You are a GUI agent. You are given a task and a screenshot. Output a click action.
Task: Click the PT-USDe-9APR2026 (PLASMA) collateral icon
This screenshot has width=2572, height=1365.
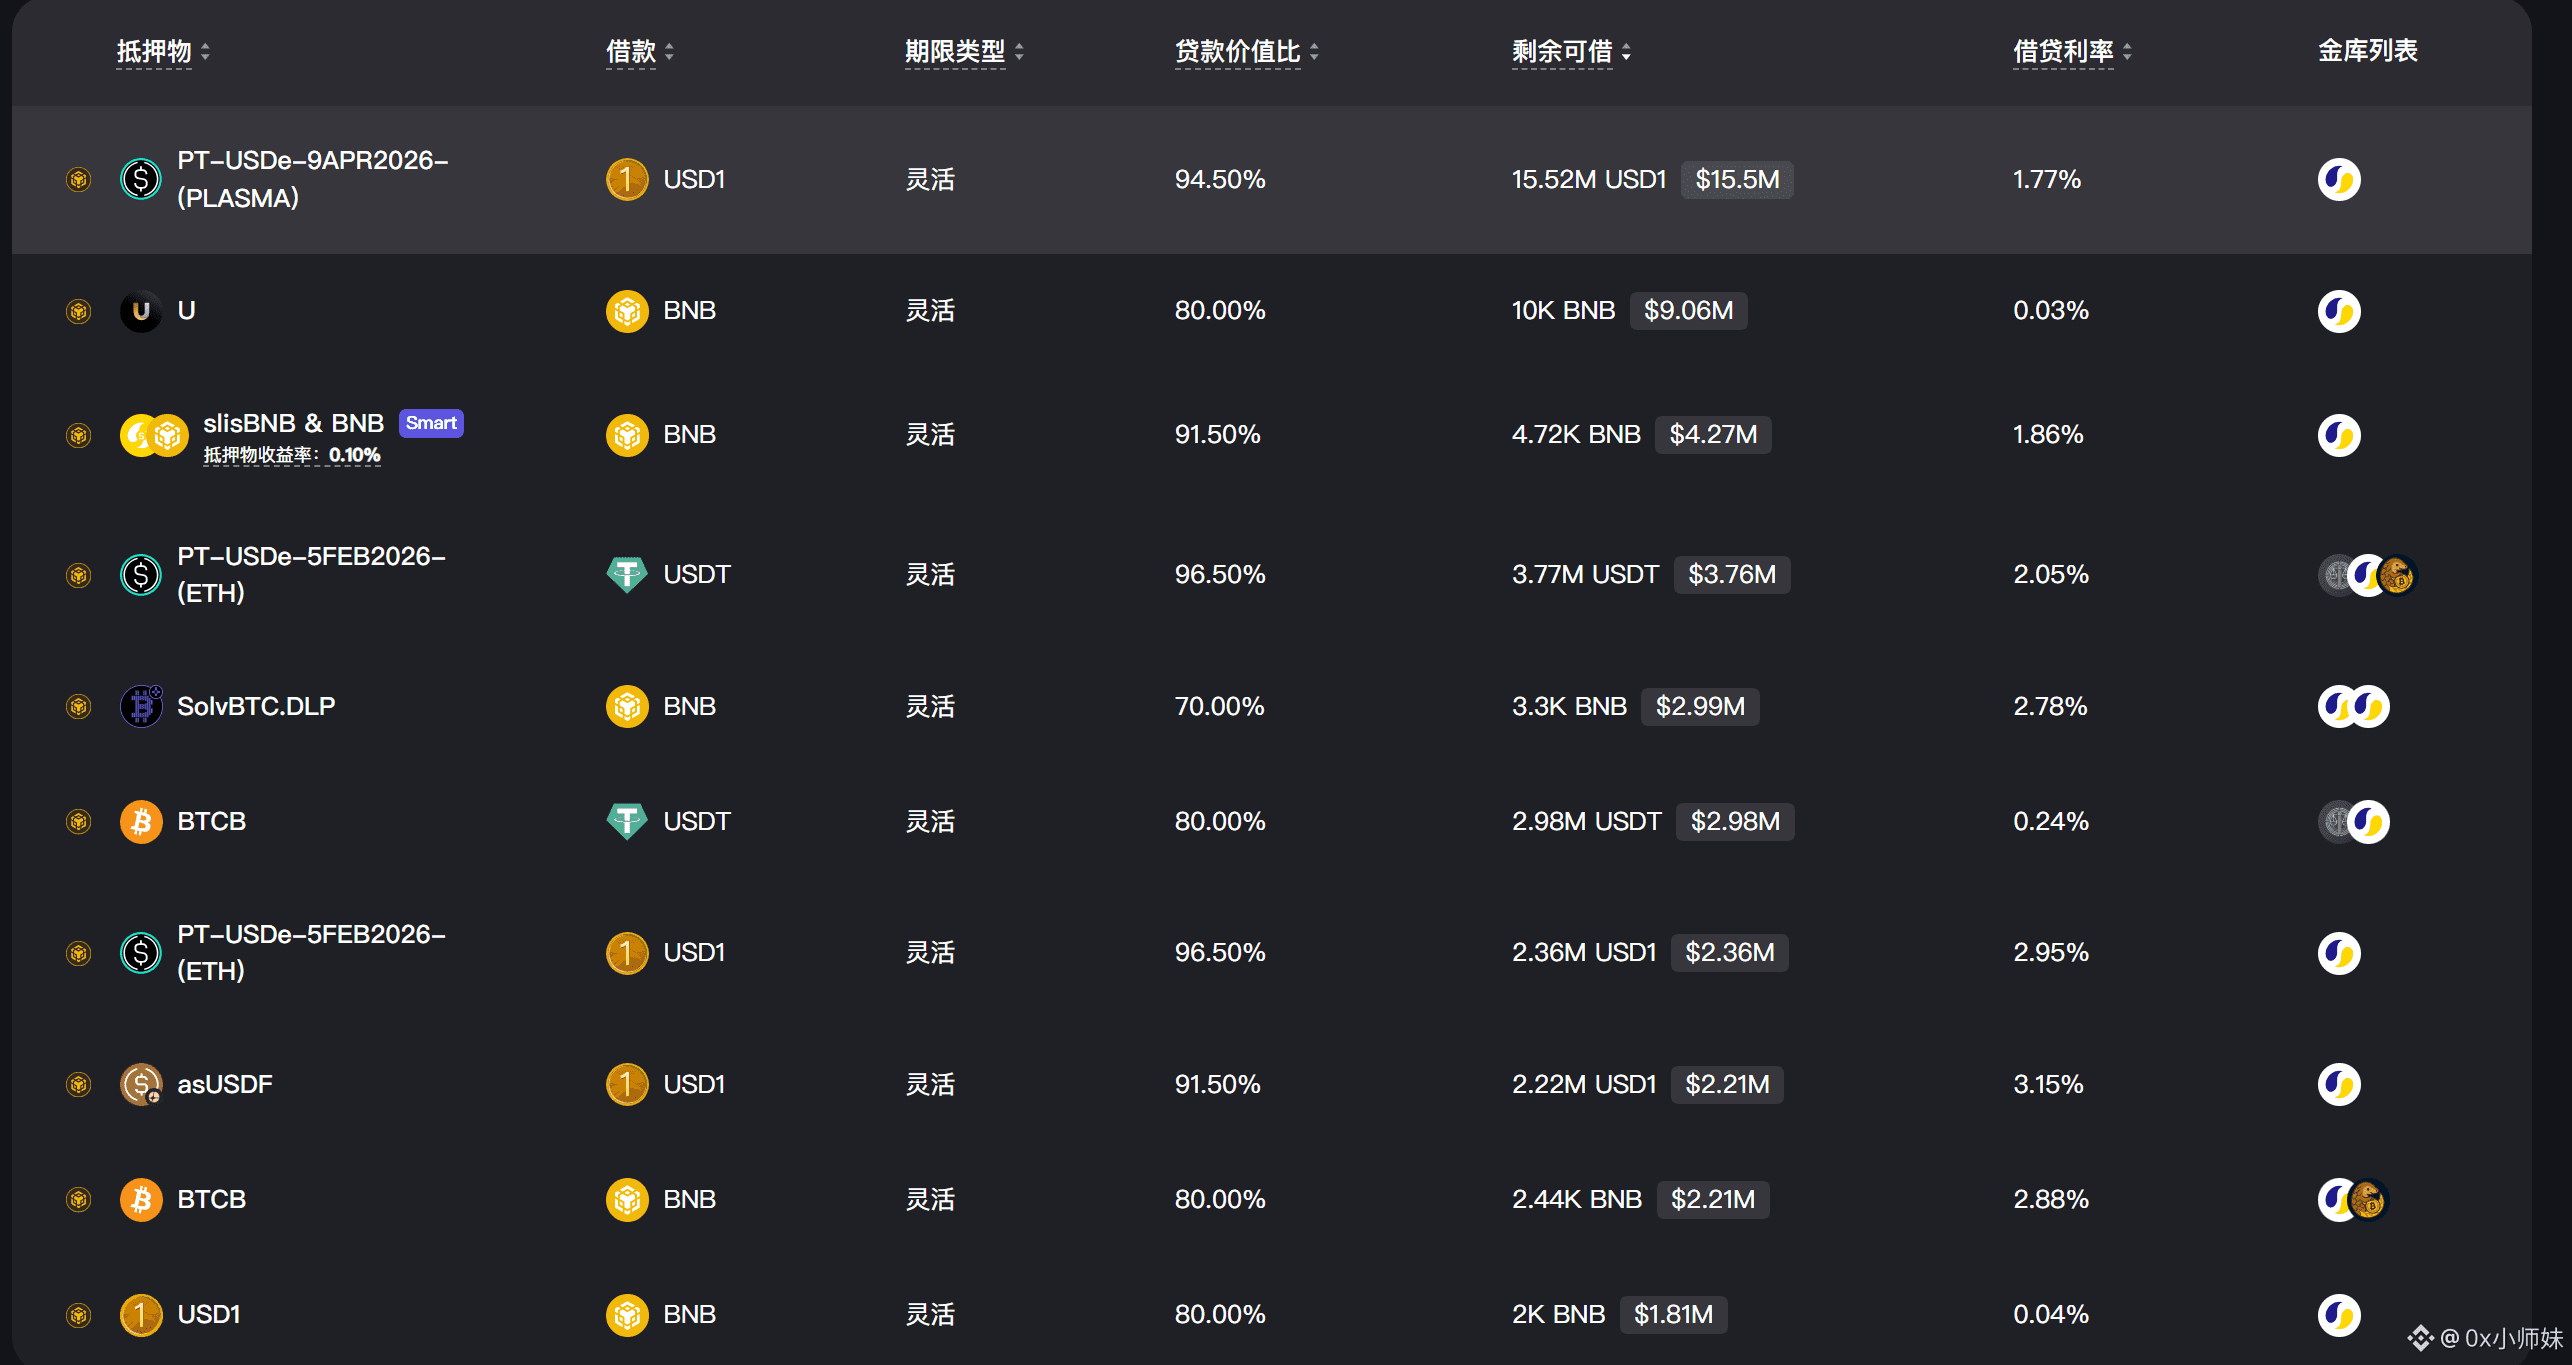click(140, 179)
